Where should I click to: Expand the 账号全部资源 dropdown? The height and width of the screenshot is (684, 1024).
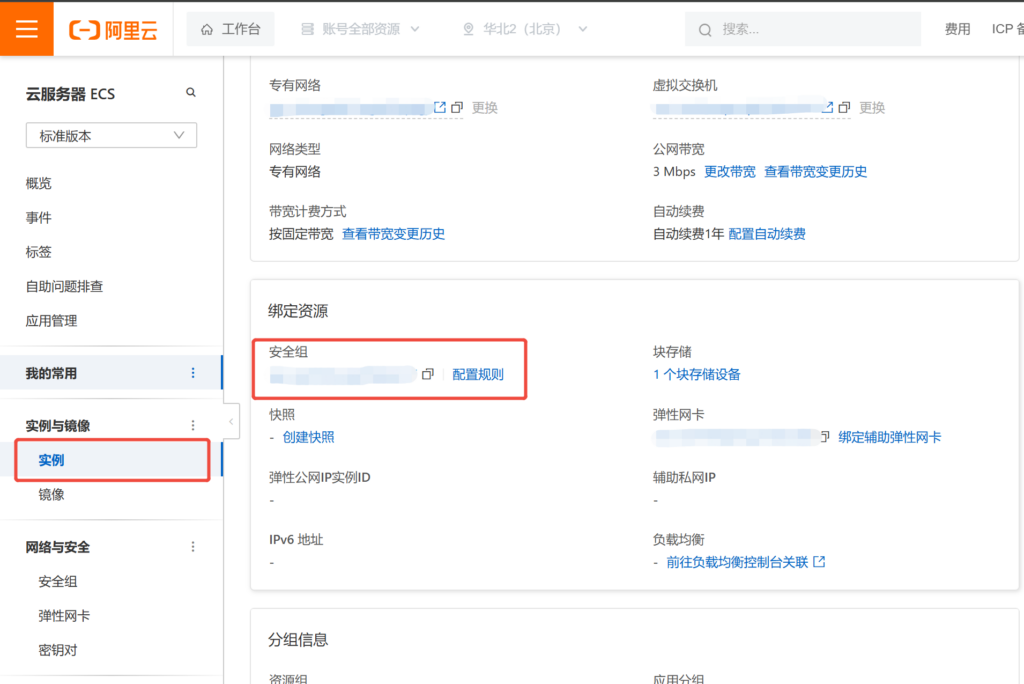click(x=360, y=30)
